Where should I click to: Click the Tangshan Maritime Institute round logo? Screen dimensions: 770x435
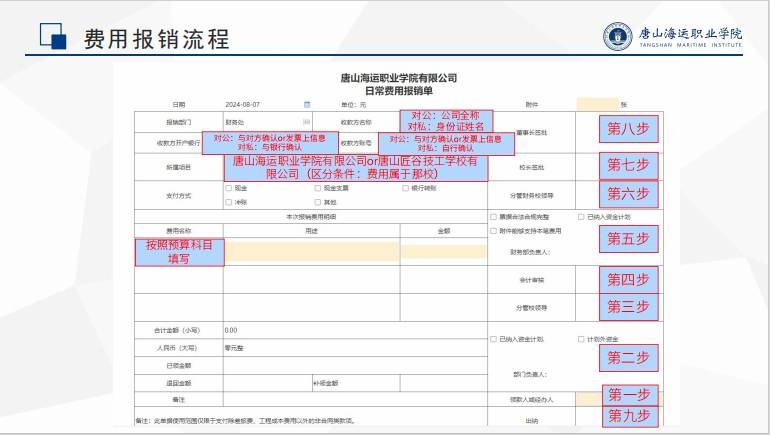[x=617, y=36]
